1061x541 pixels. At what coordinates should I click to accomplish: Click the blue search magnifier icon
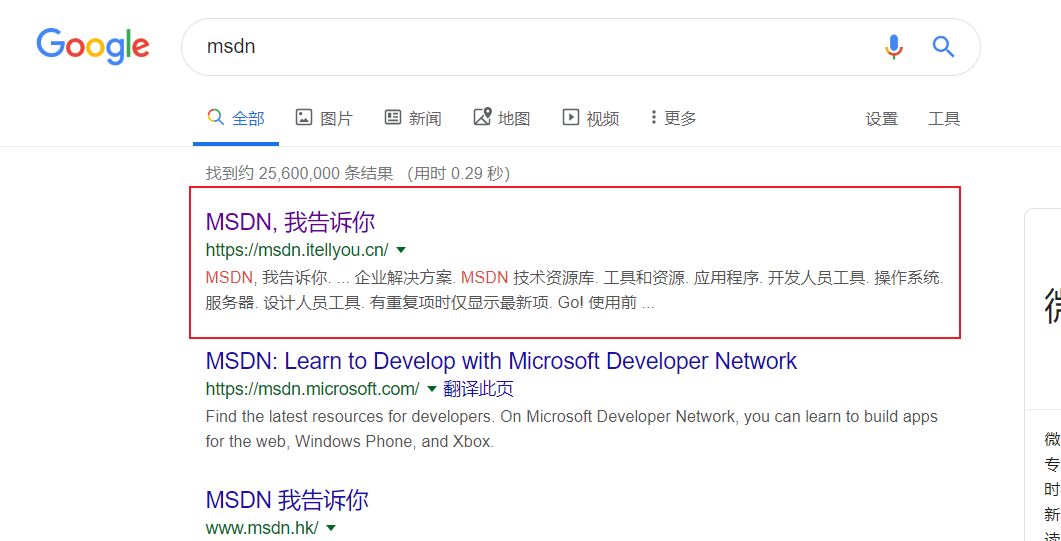943,47
